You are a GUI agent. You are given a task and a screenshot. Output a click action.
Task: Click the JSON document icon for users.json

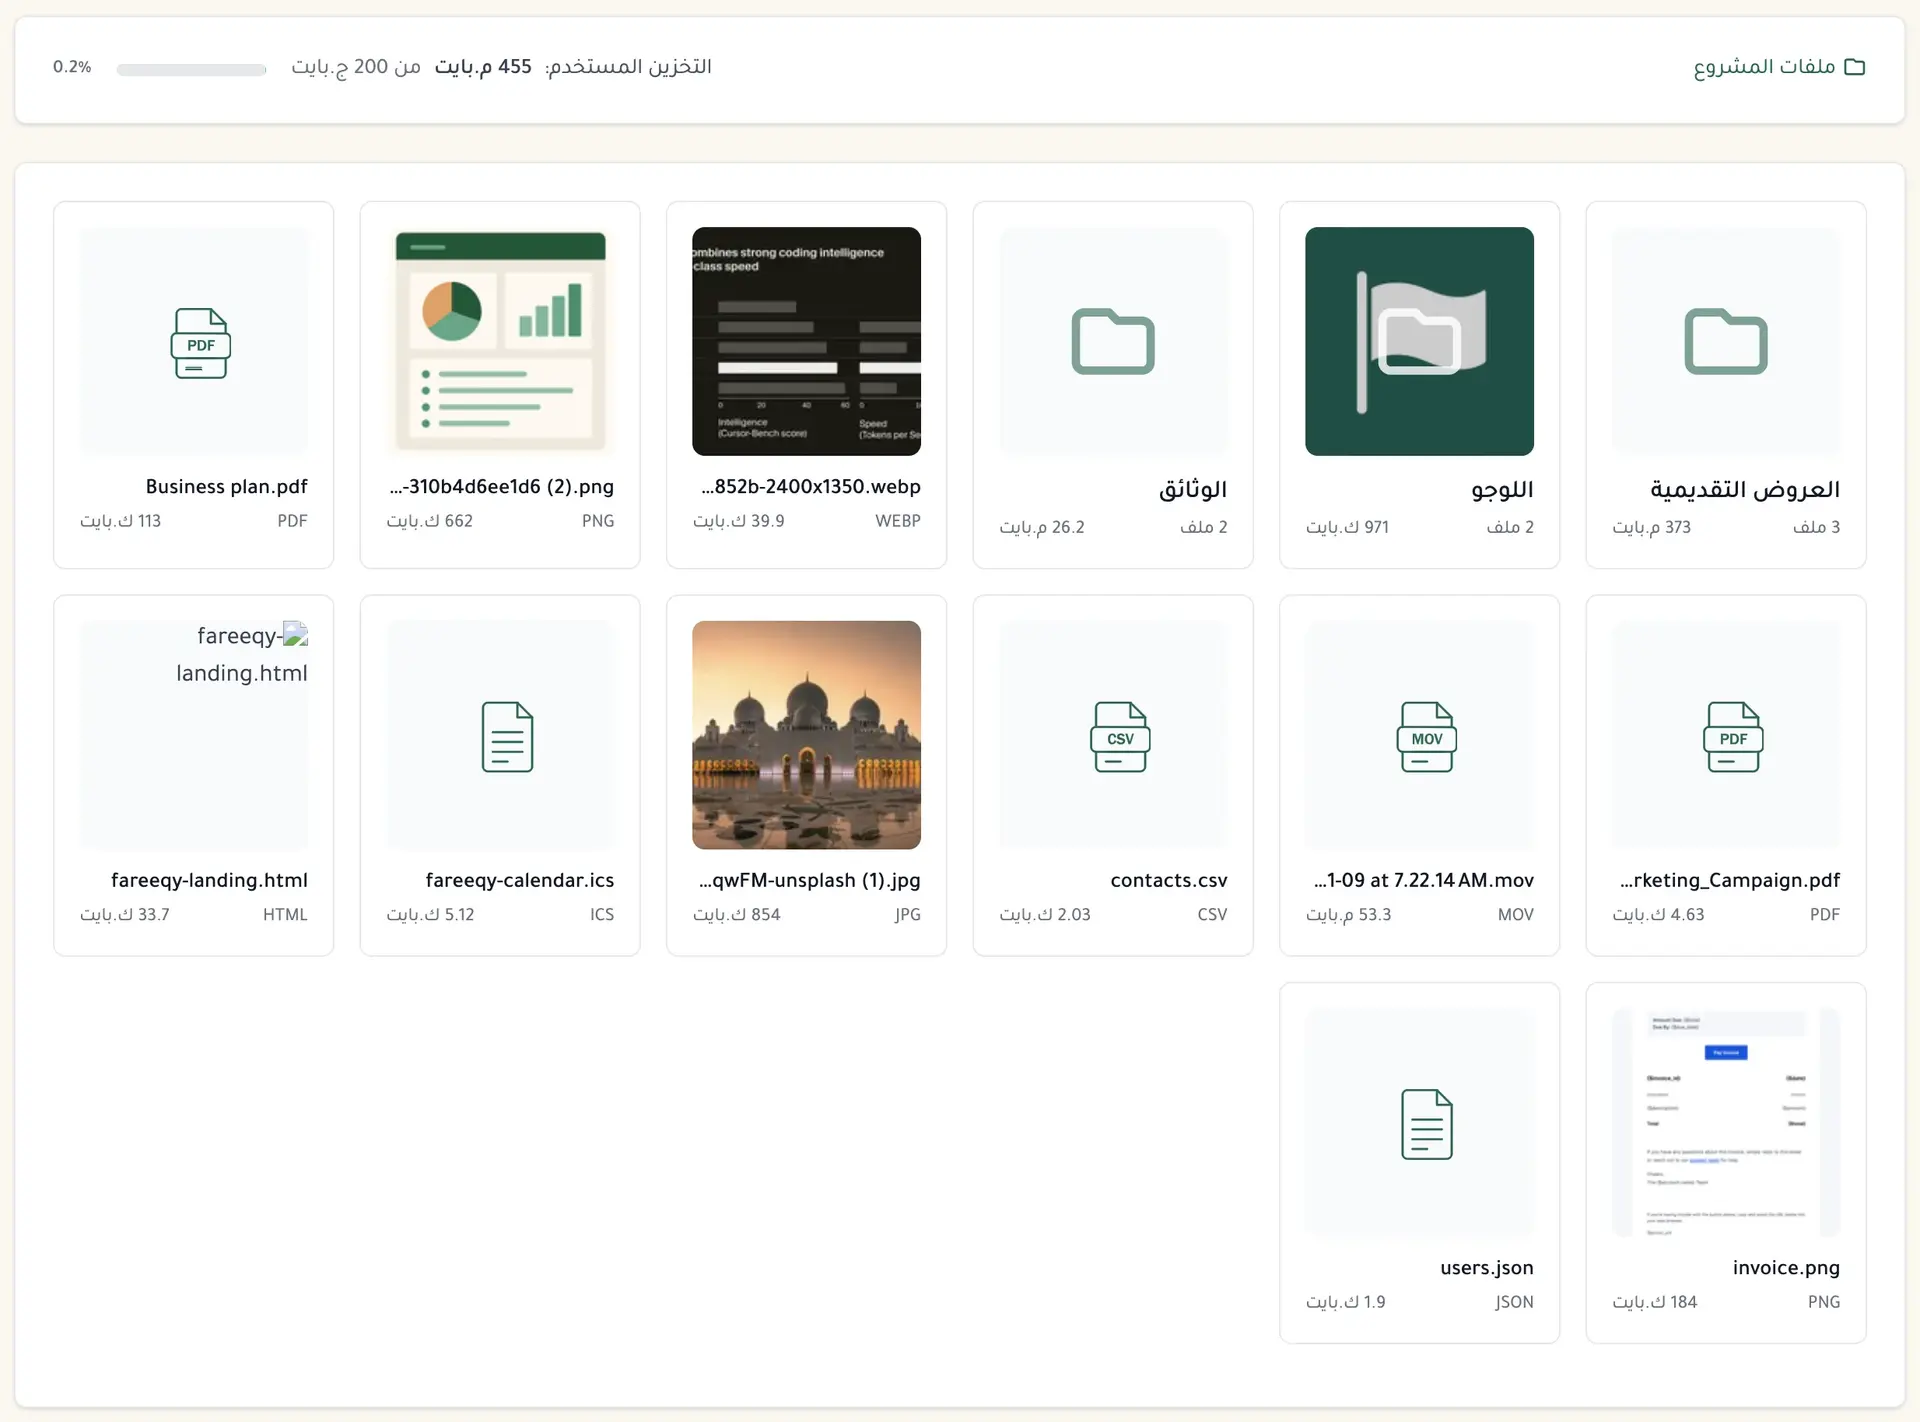[x=1425, y=1124]
